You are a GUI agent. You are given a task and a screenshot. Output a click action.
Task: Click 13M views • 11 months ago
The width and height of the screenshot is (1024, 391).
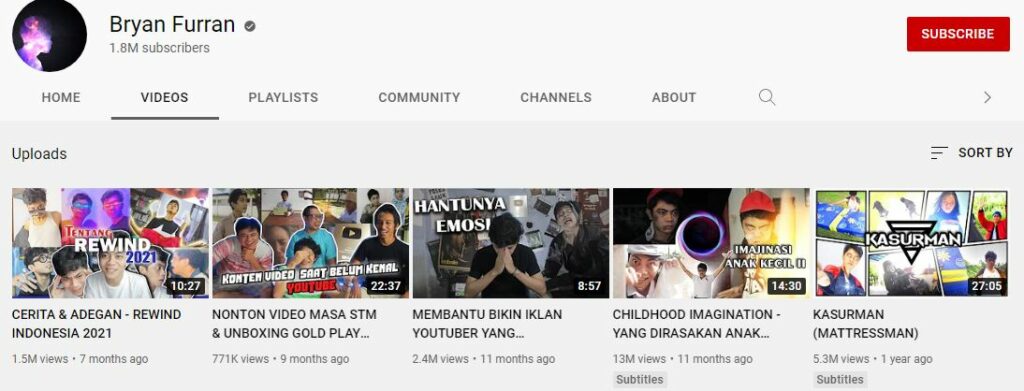(x=682, y=359)
